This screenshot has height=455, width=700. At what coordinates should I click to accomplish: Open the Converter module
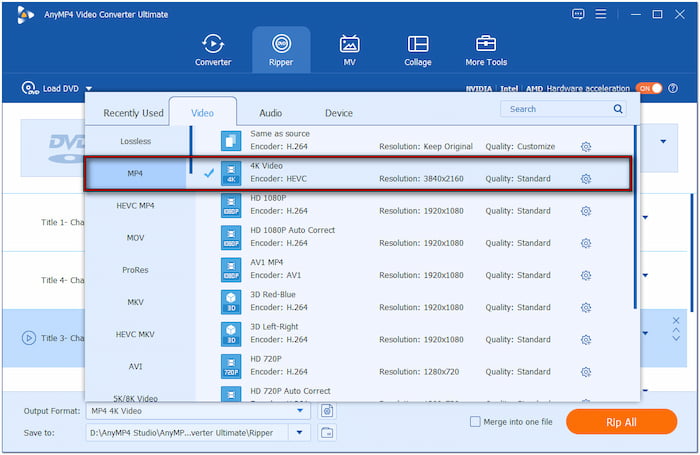click(x=213, y=50)
